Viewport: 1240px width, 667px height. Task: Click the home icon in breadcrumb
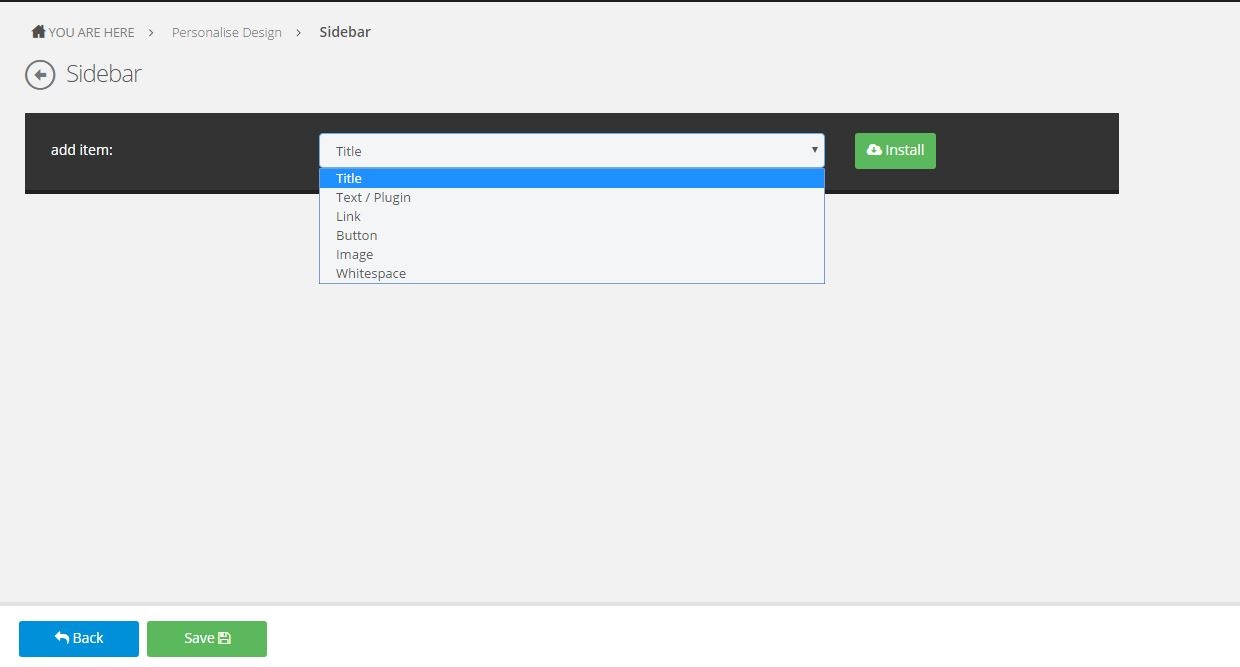pyautogui.click(x=39, y=32)
